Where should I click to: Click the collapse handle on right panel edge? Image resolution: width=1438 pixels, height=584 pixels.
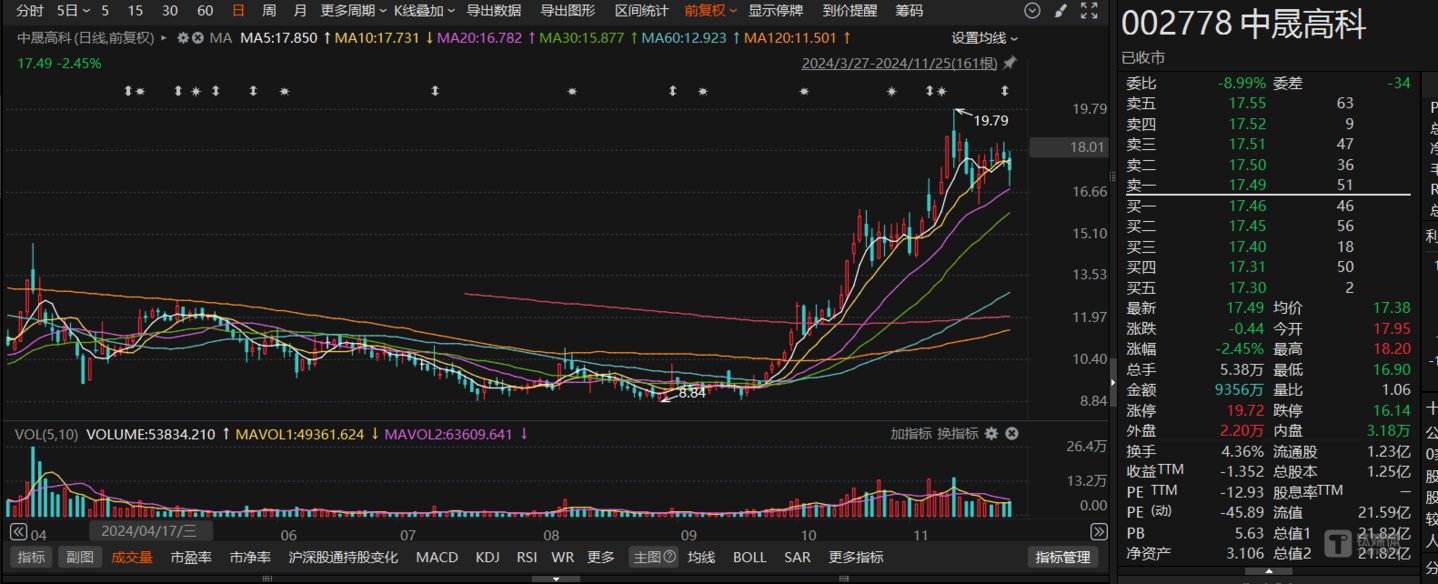click(1114, 381)
